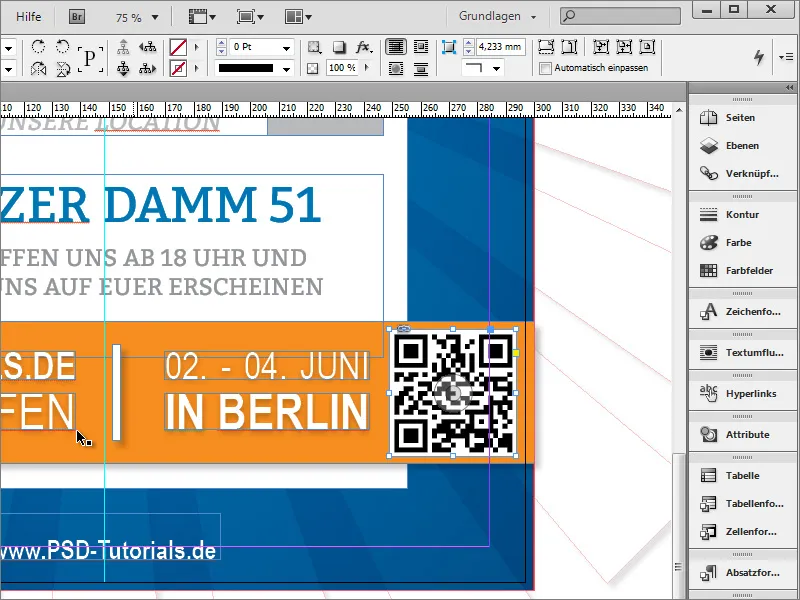Click the drop shadow icon
This screenshot has width=800, height=600.
click(x=339, y=47)
